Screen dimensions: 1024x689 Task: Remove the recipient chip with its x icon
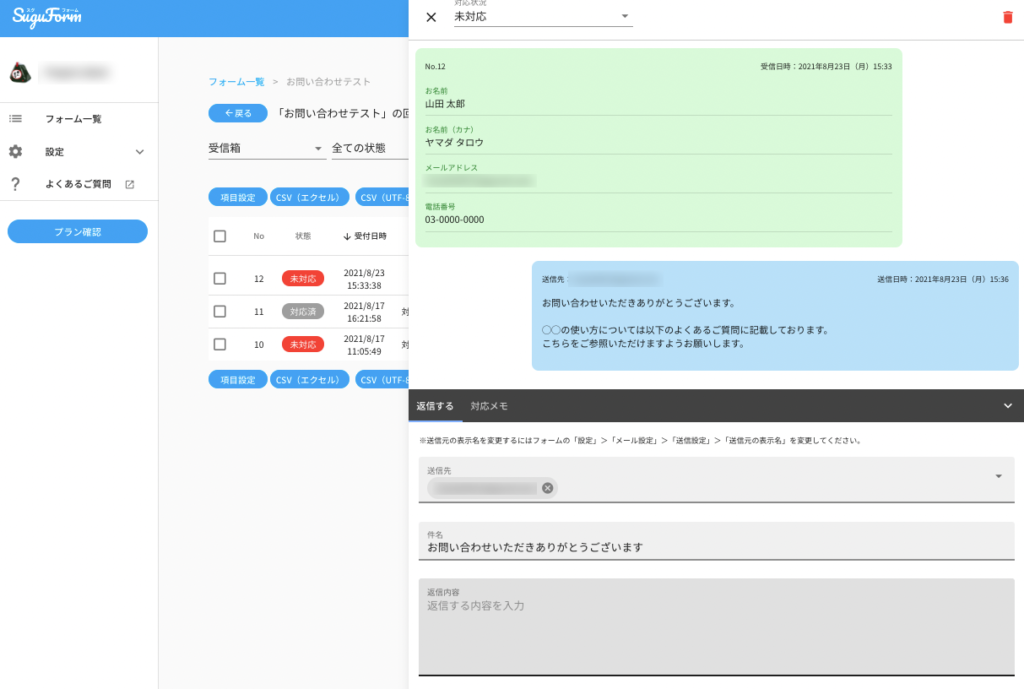point(547,488)
